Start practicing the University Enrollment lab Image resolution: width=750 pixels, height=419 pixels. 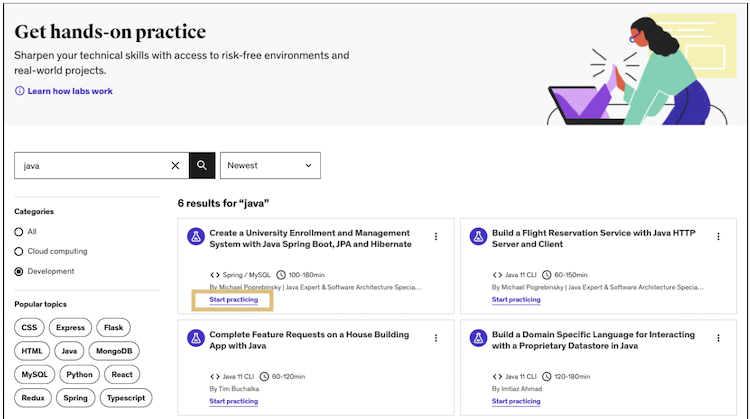click(234, 299)
